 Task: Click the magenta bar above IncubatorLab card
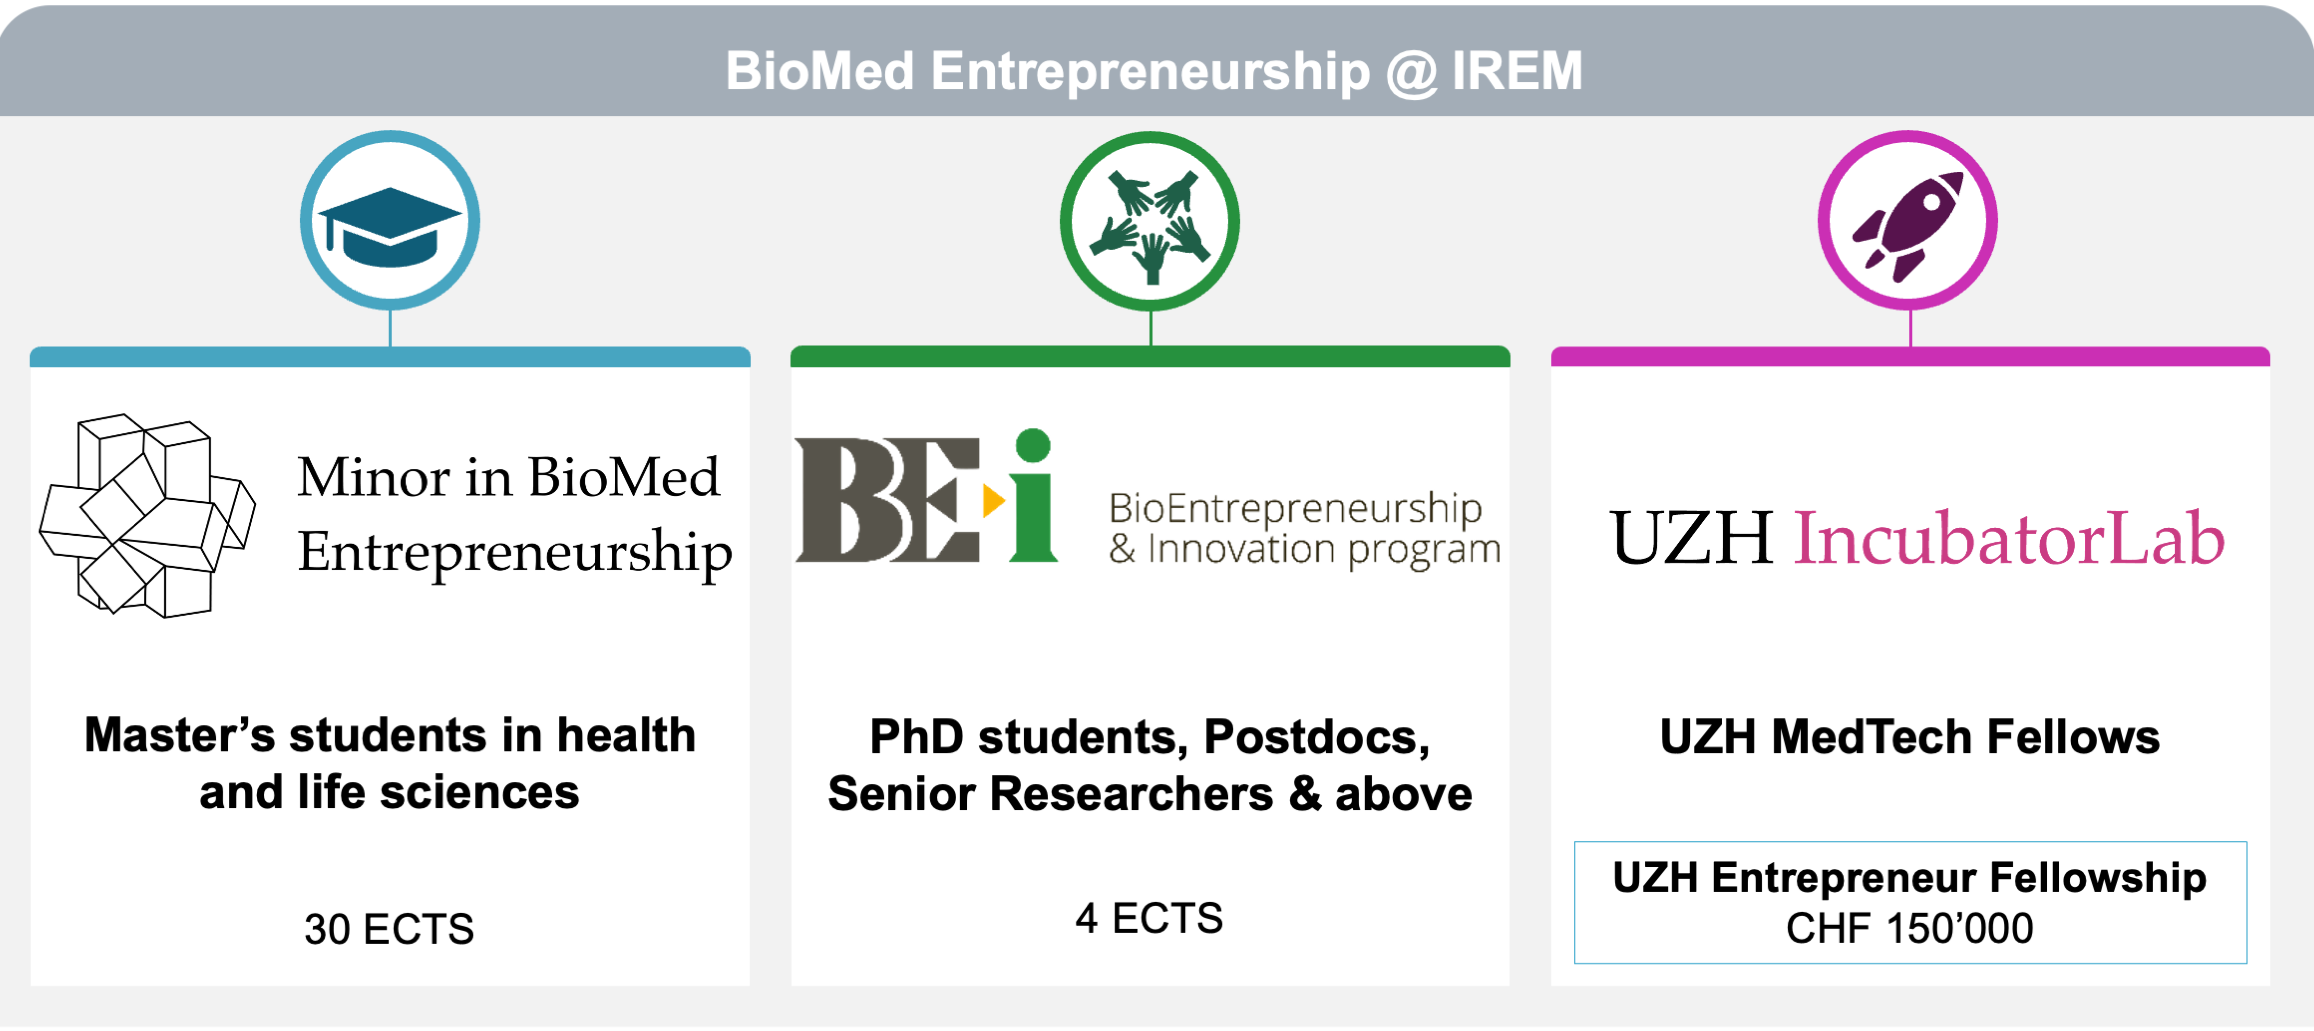[x=1910, y=357]
